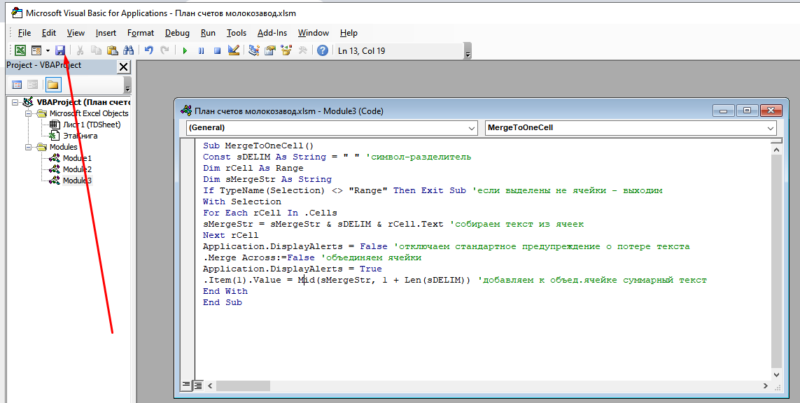
Task: Click the Copy toolbar icon
Action: (96, 51)
